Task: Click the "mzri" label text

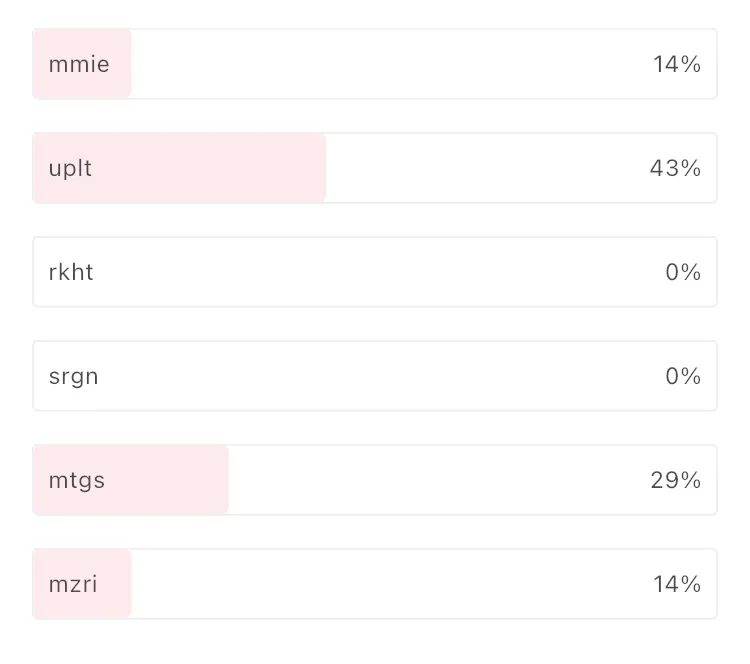Action: pos(73,584)
